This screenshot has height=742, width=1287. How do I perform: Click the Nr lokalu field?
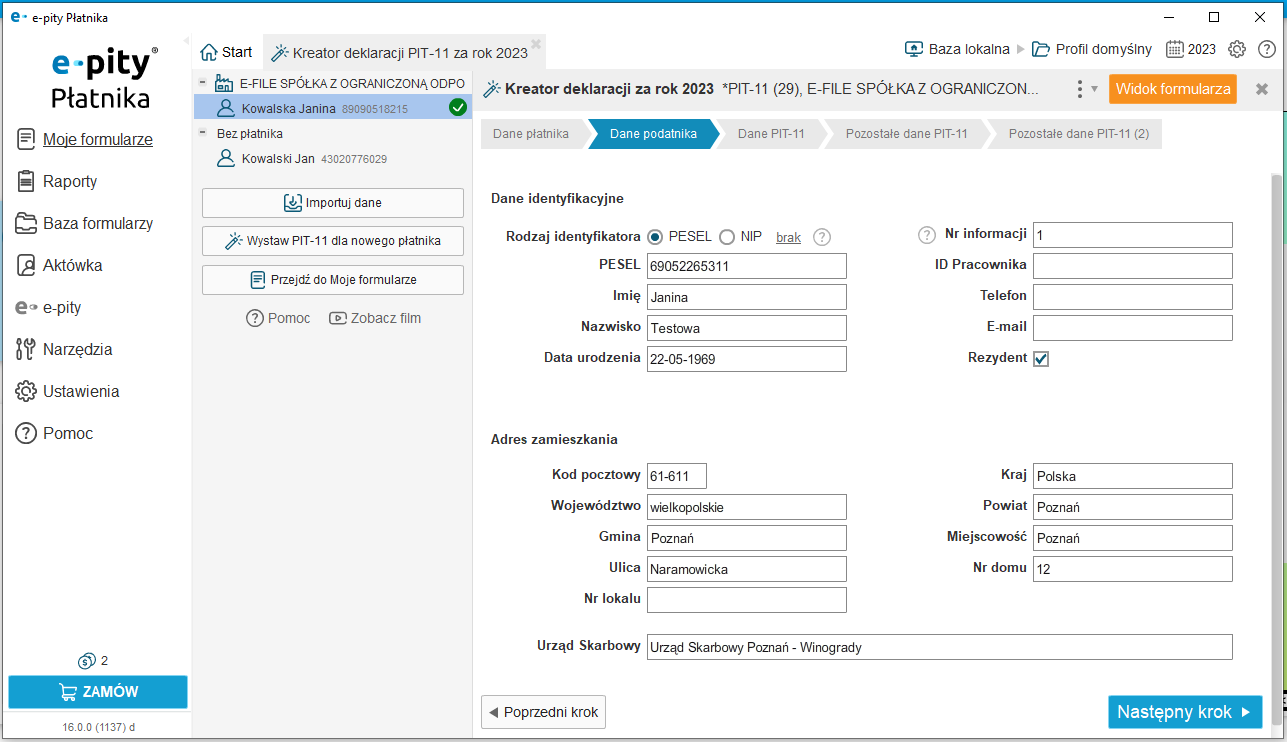tap(746, 600)
